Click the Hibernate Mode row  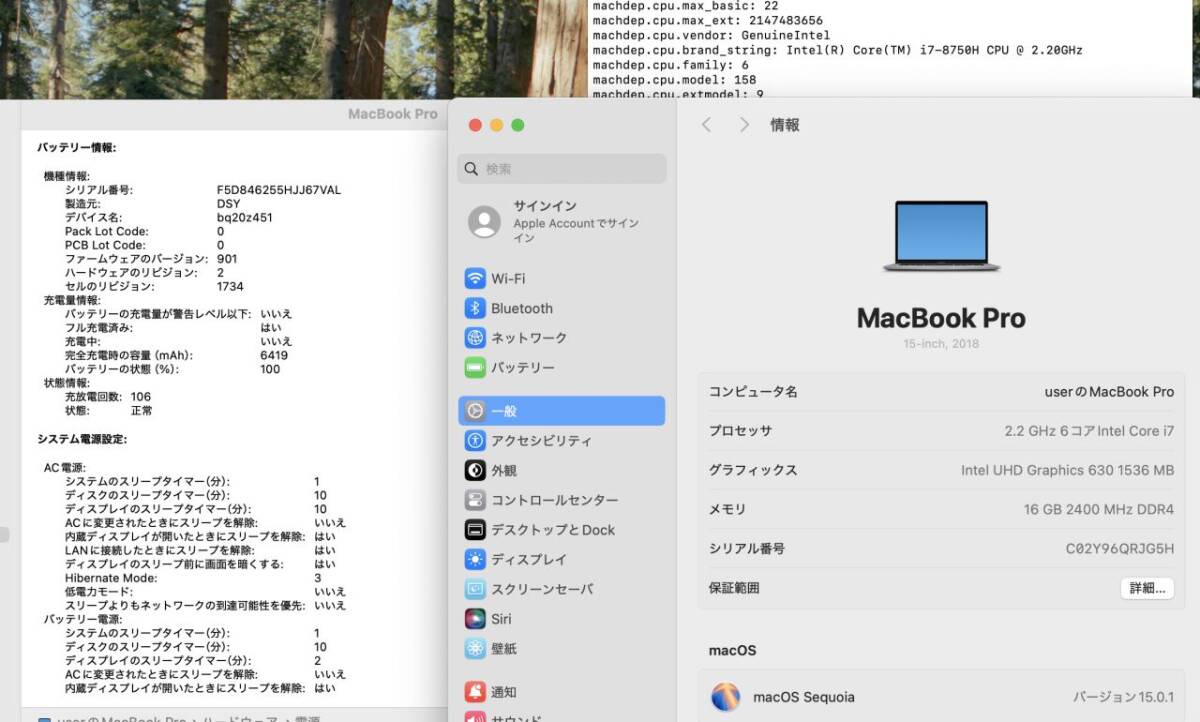tap(193, 578)
